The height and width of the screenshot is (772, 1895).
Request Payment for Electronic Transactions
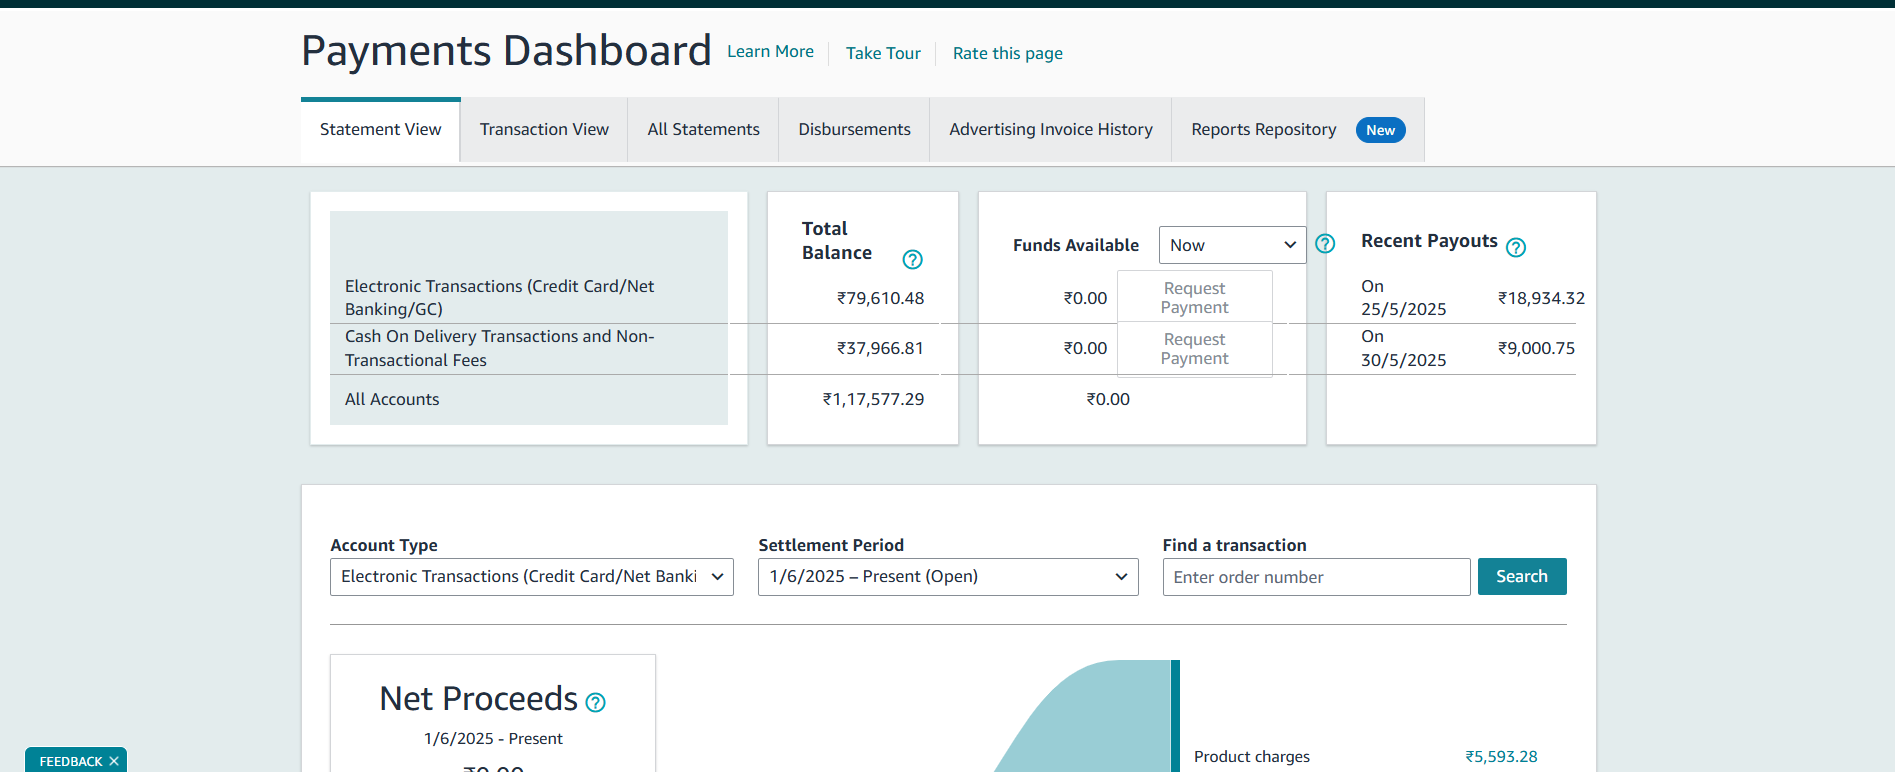coord(1194,297)
